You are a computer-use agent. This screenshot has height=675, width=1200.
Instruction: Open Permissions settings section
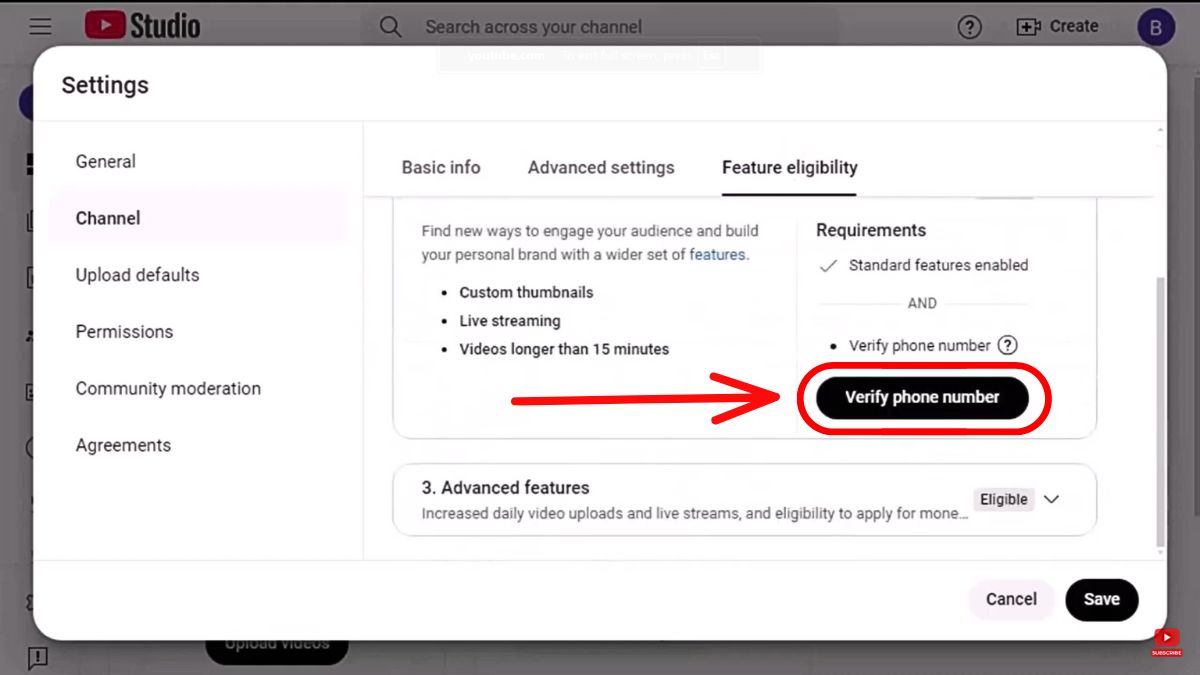(125, 332)
